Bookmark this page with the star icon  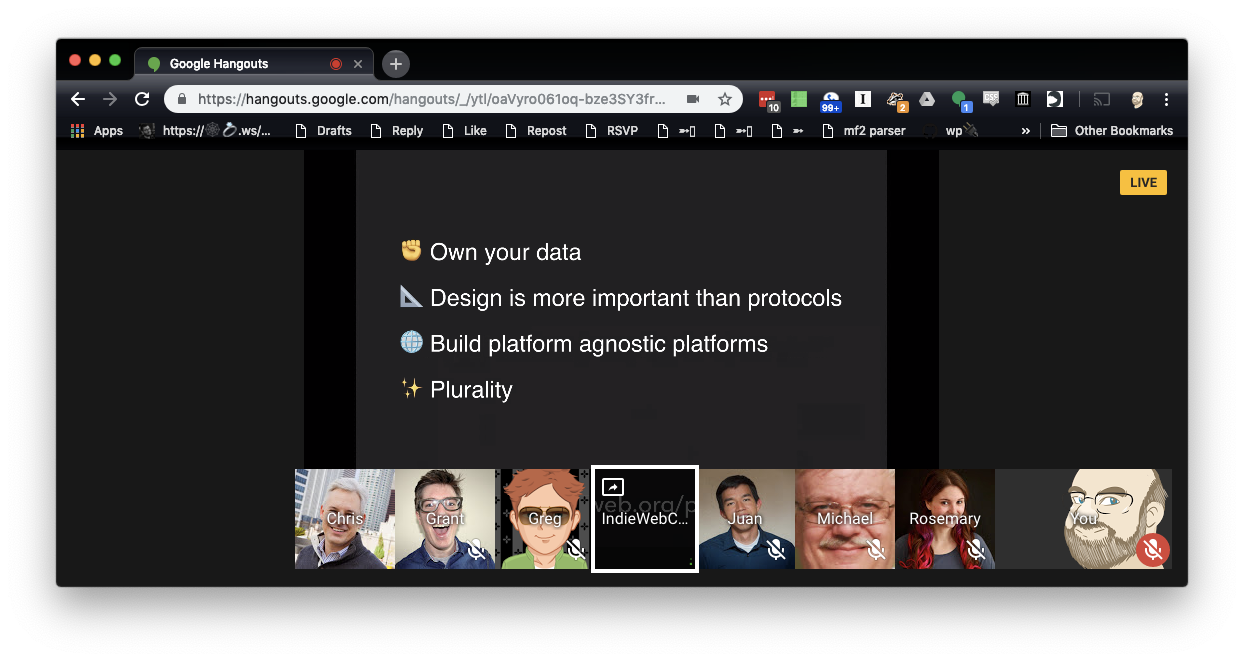point(727,99)
